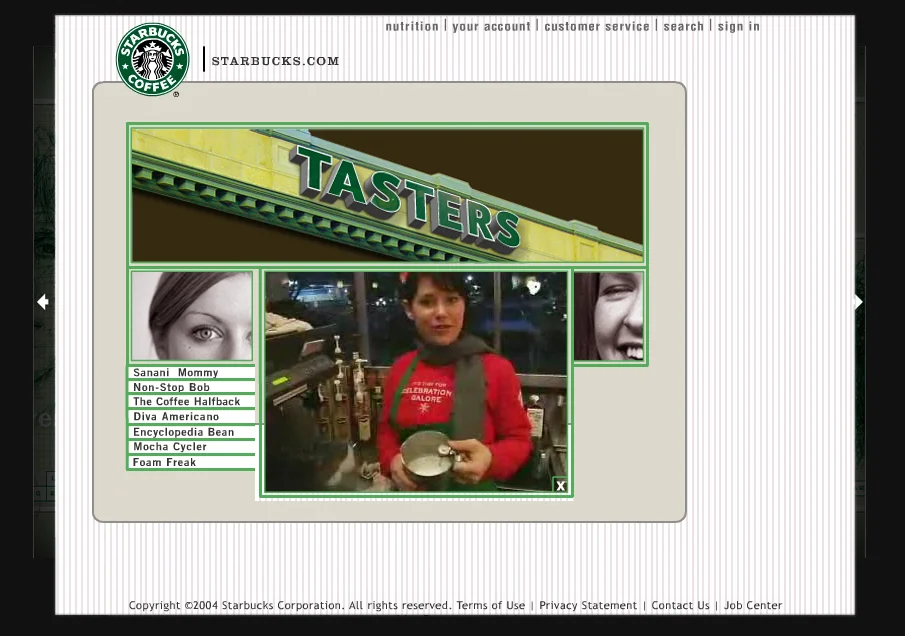Open Job Center footer link

pos(753,605)
